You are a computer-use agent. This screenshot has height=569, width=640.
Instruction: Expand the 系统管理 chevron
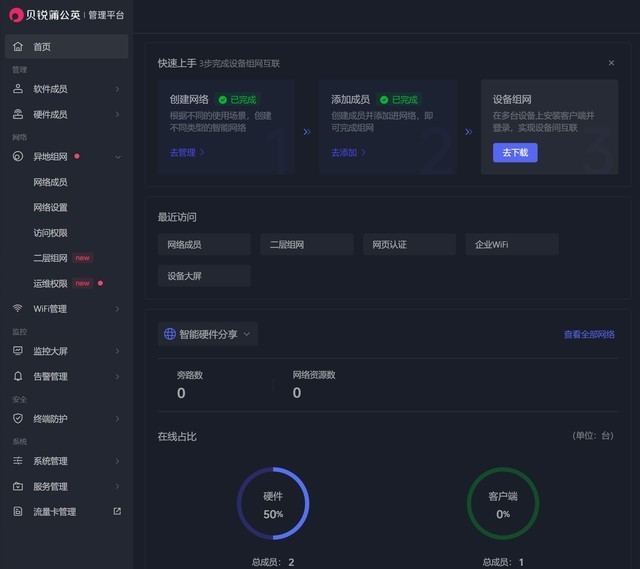(118, 461)
